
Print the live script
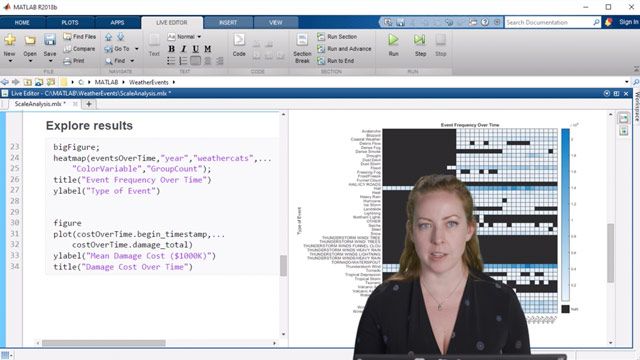(74, 61)
